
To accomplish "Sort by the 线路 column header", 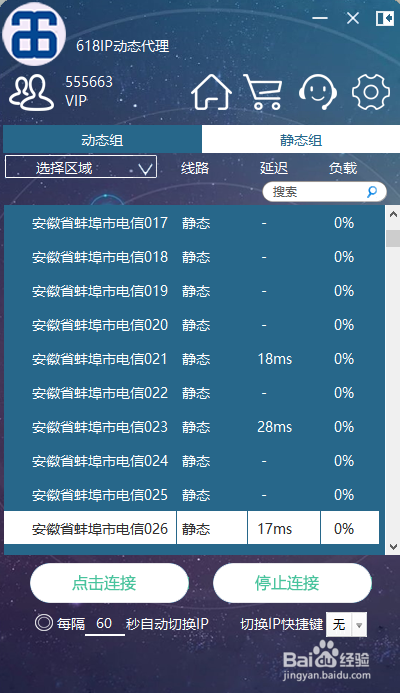I will (x=195, y=168).
